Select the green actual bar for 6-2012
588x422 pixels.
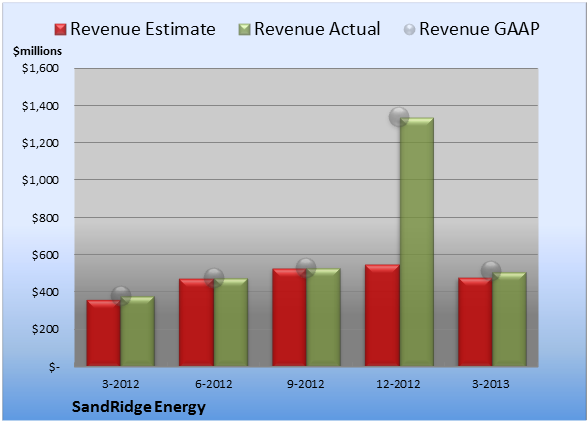231,322
